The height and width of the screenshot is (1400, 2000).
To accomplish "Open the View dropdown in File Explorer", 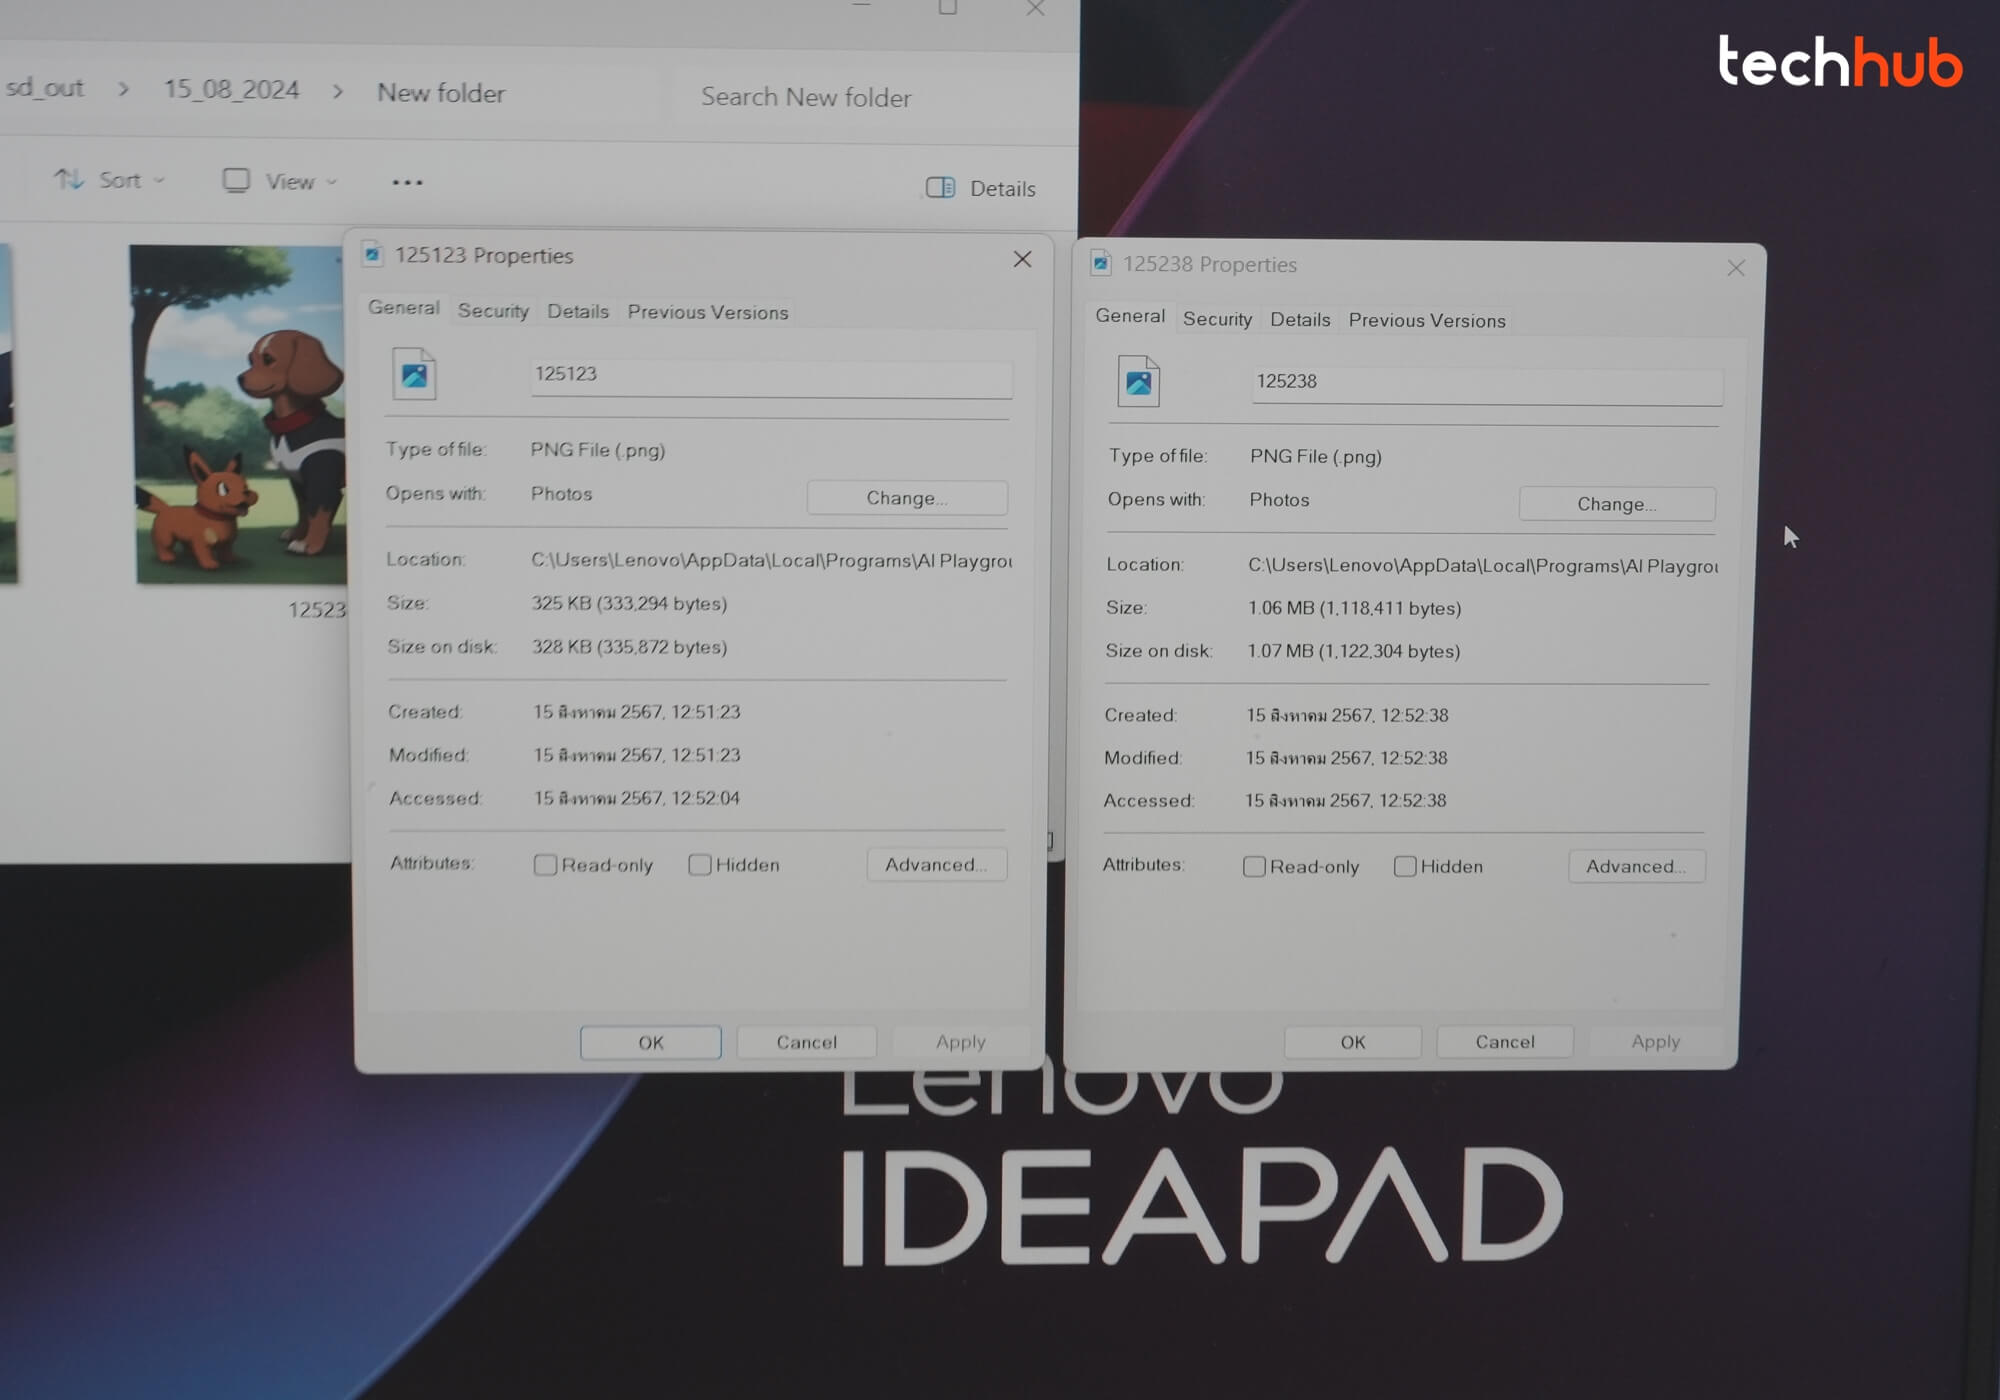I will [279, 181].
